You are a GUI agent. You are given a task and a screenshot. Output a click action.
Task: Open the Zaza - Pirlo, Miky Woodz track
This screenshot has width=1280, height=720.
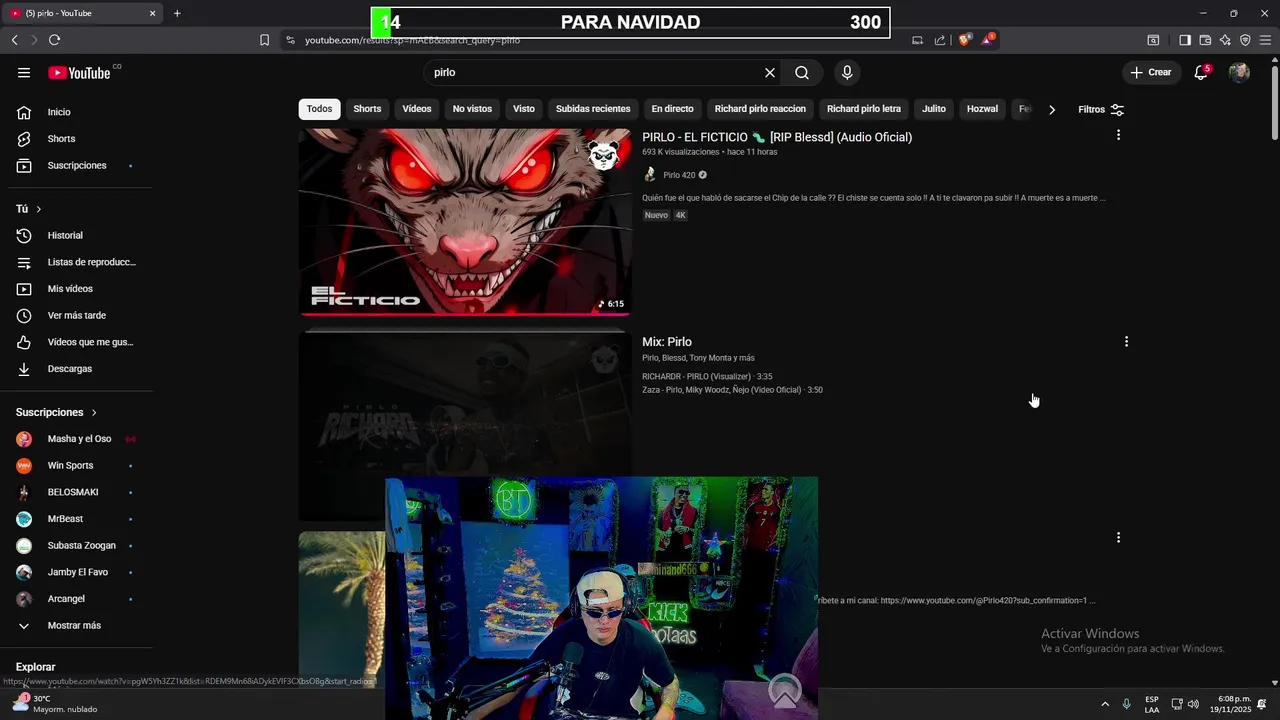click(x=732, y=390)
